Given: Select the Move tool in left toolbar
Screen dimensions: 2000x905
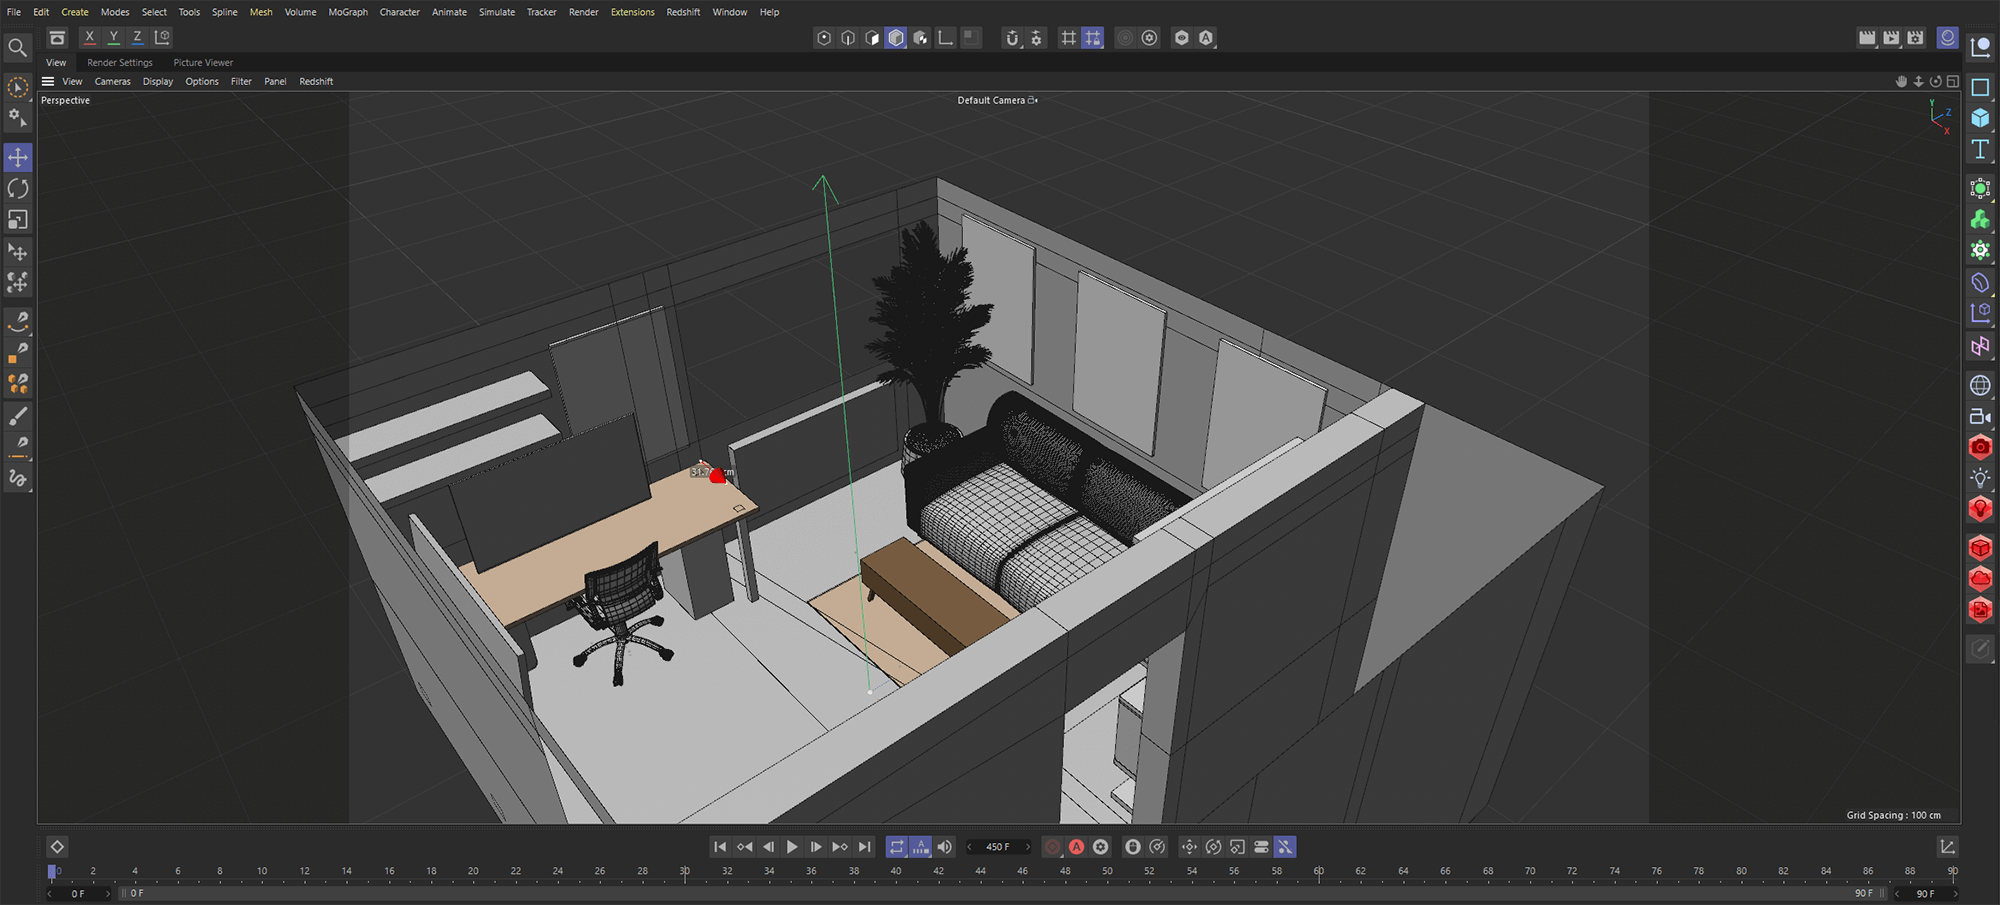Looking at the screenshot, I should (18, 158).
